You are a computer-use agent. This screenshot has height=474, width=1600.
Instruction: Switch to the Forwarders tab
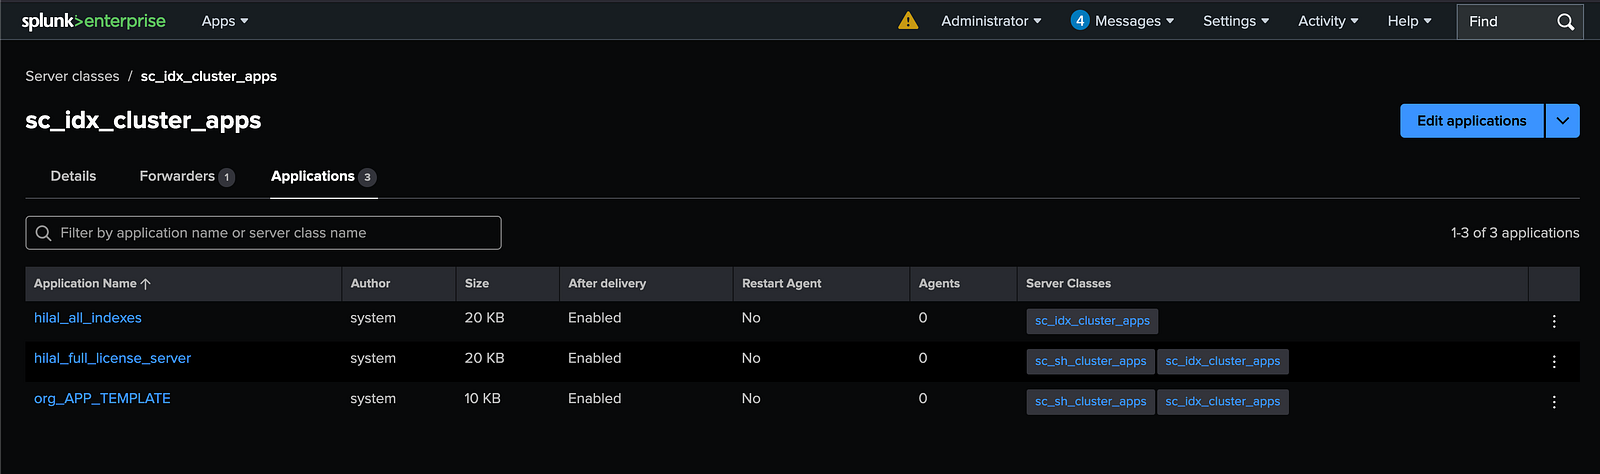pyautogui.click(x=186, y=176)
